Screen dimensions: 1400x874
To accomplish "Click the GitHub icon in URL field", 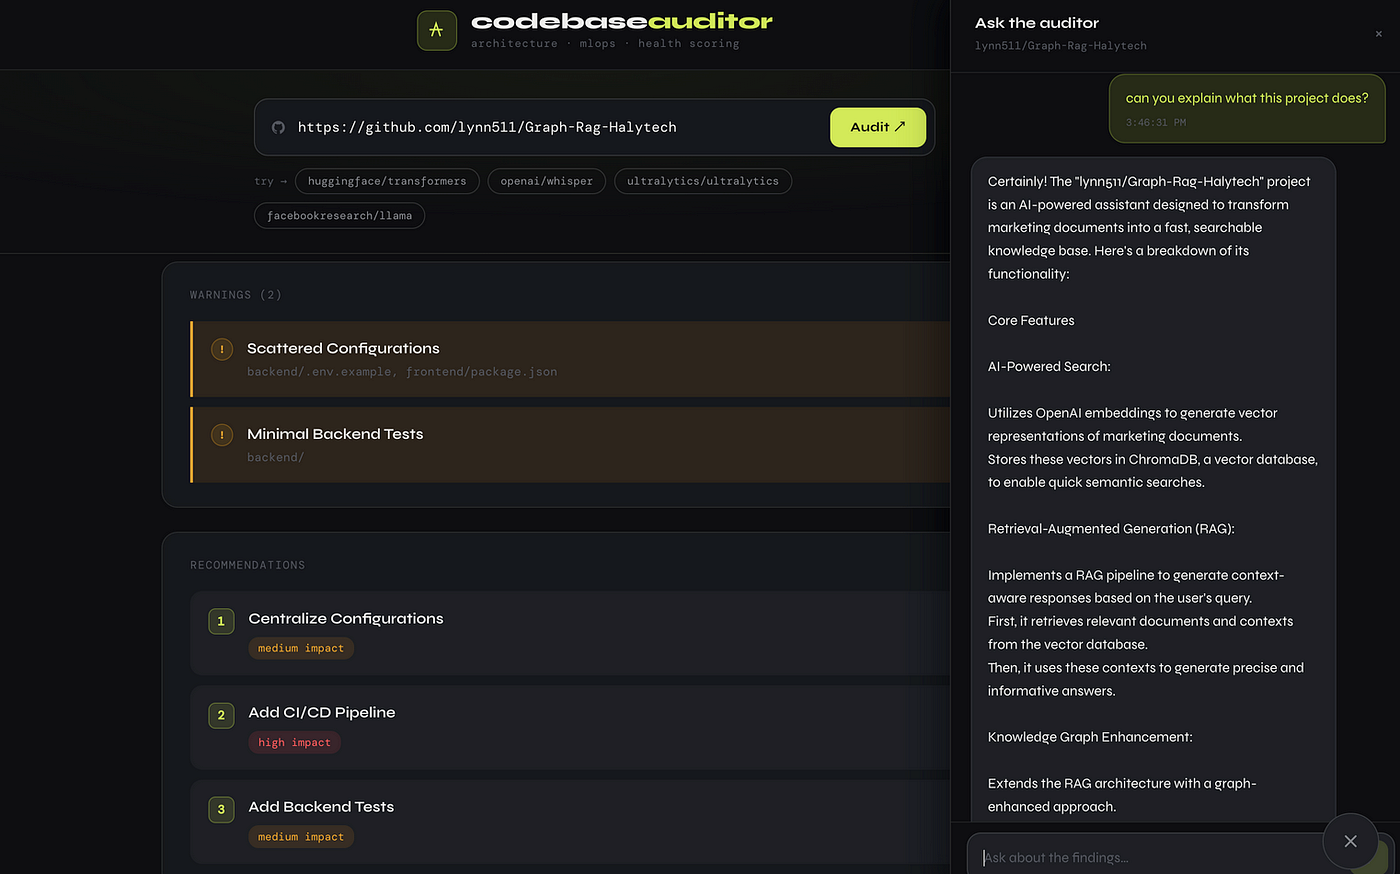I will click(x=278, y=127).
